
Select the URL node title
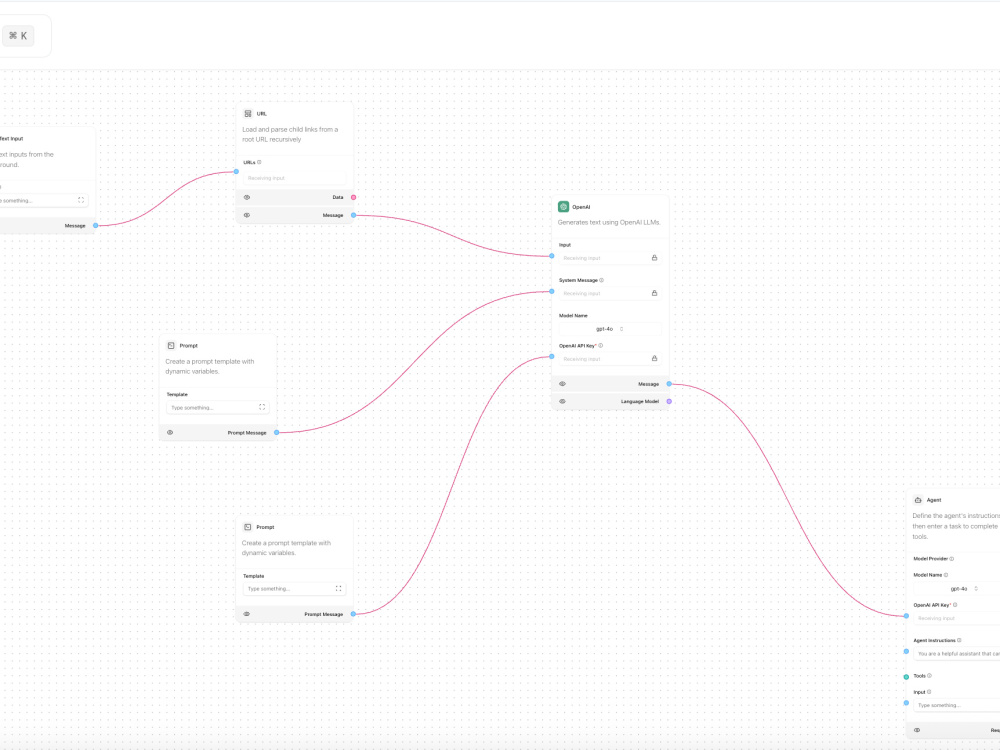[x=261, y=114]
